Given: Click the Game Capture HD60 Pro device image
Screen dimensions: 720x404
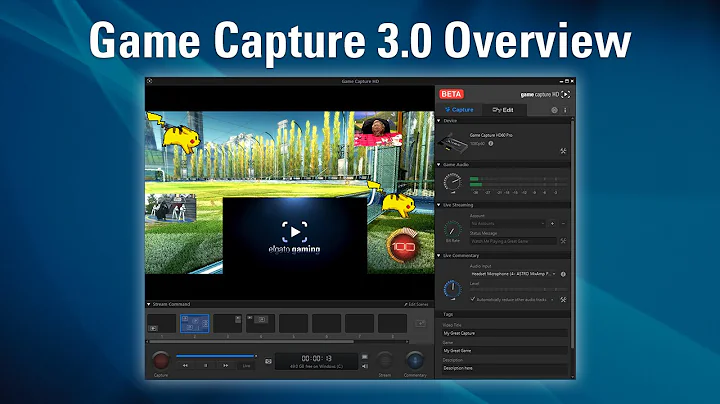Looking at the screenshot, I should (x=452, y=143).
